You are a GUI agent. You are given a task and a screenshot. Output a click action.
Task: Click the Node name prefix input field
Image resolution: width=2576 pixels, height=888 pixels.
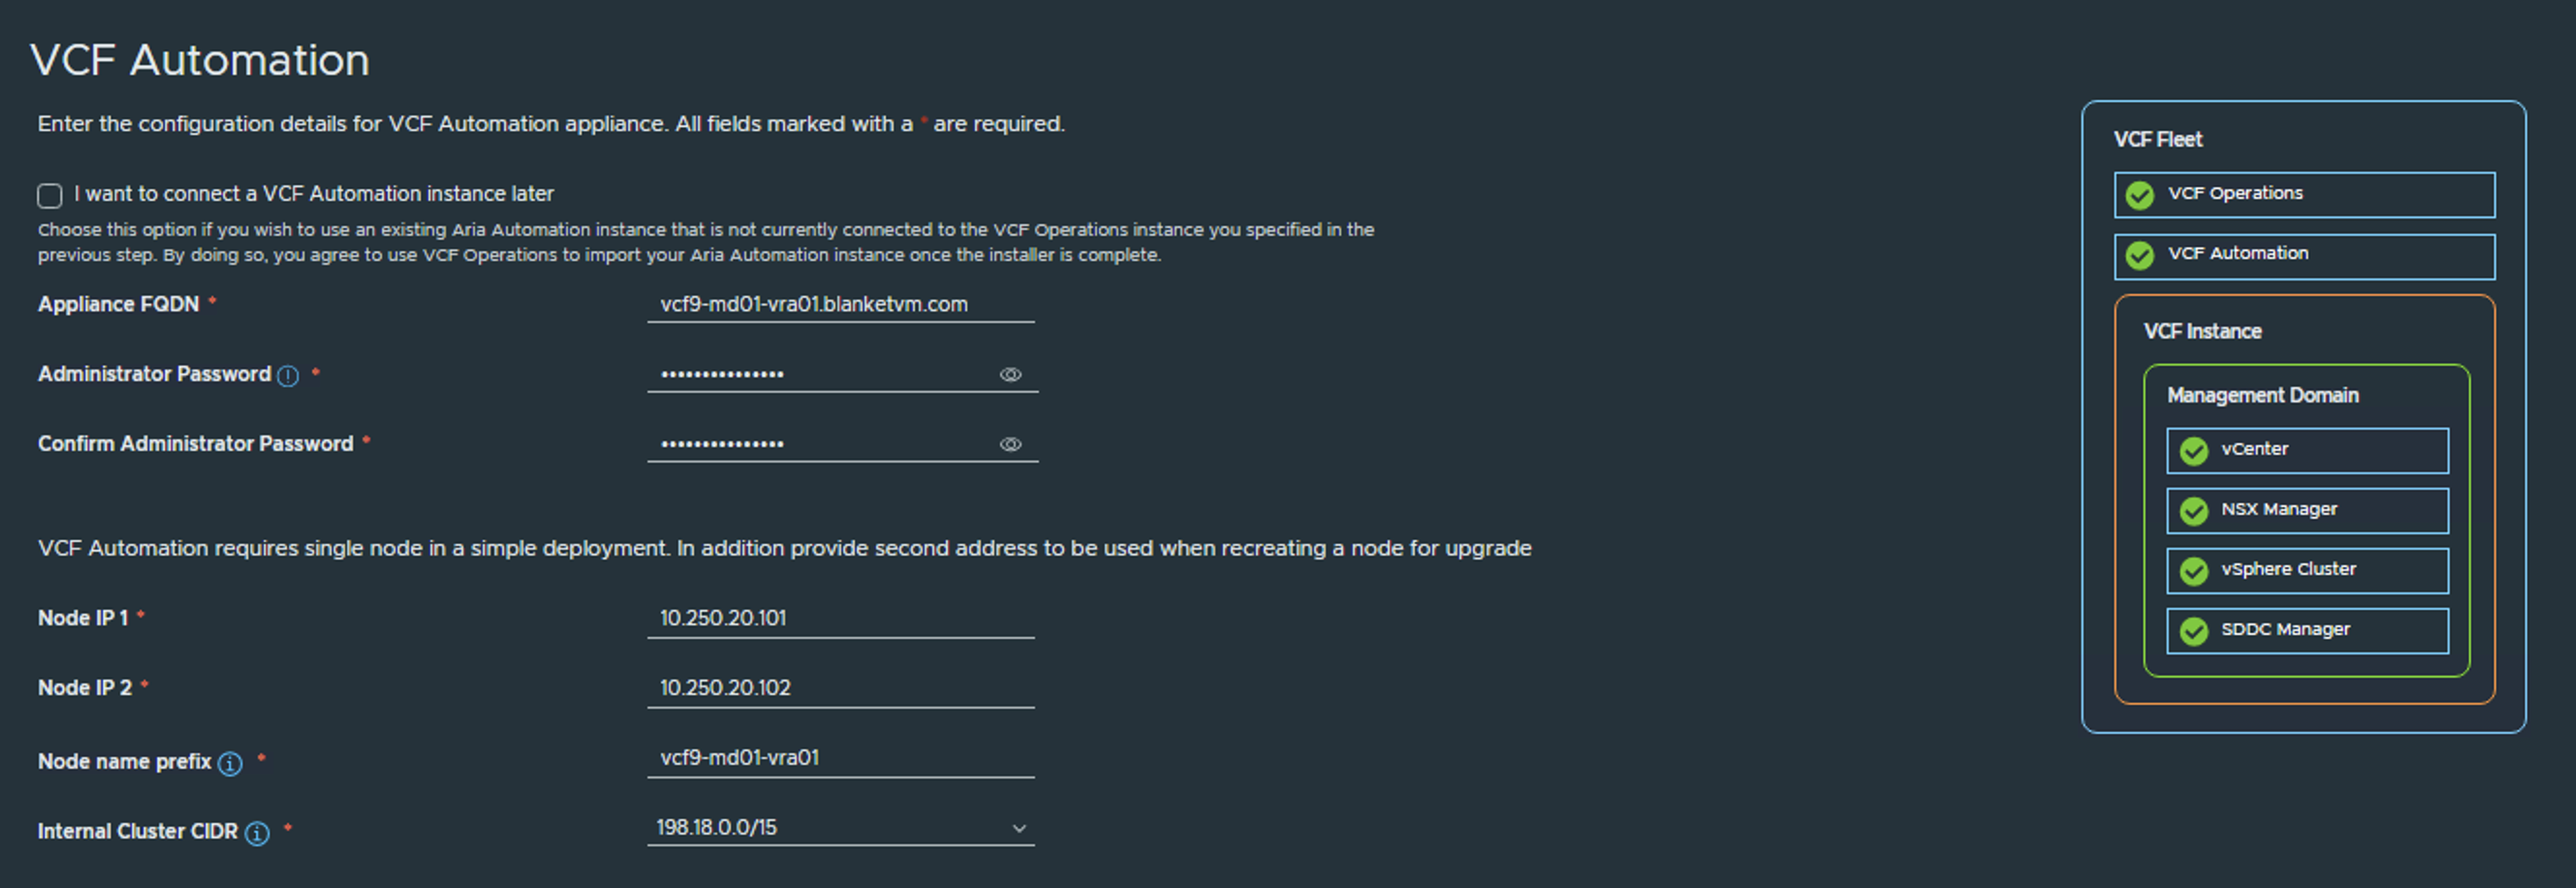tap(840, 758)
